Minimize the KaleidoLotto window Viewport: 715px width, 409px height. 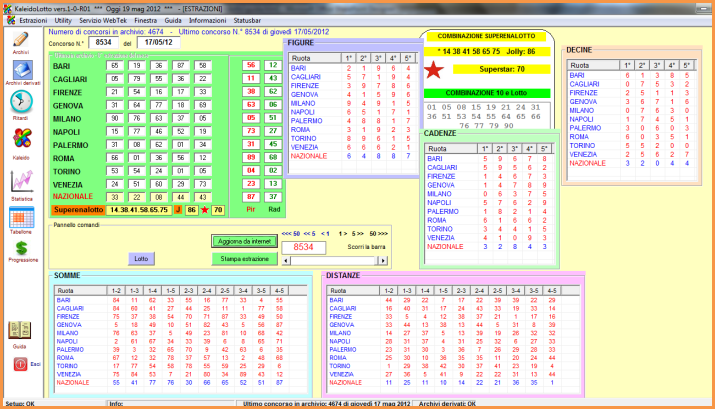(x=702, y=8)
